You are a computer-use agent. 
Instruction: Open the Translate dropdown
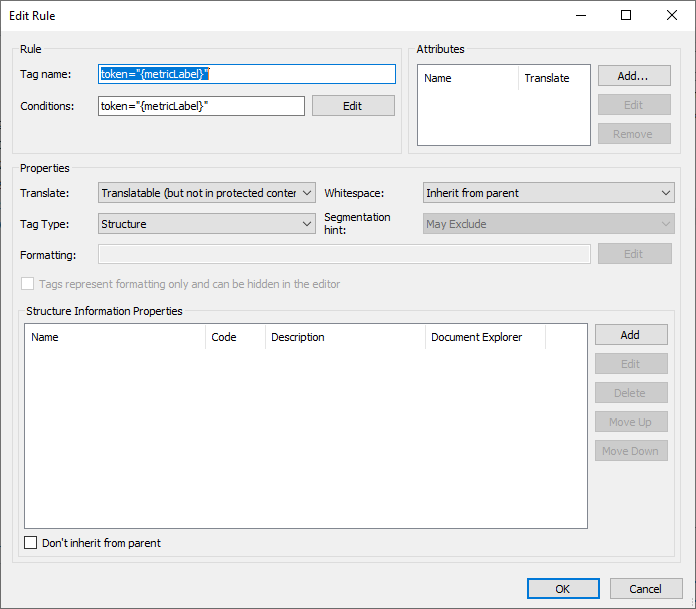(x=207, y=193)
